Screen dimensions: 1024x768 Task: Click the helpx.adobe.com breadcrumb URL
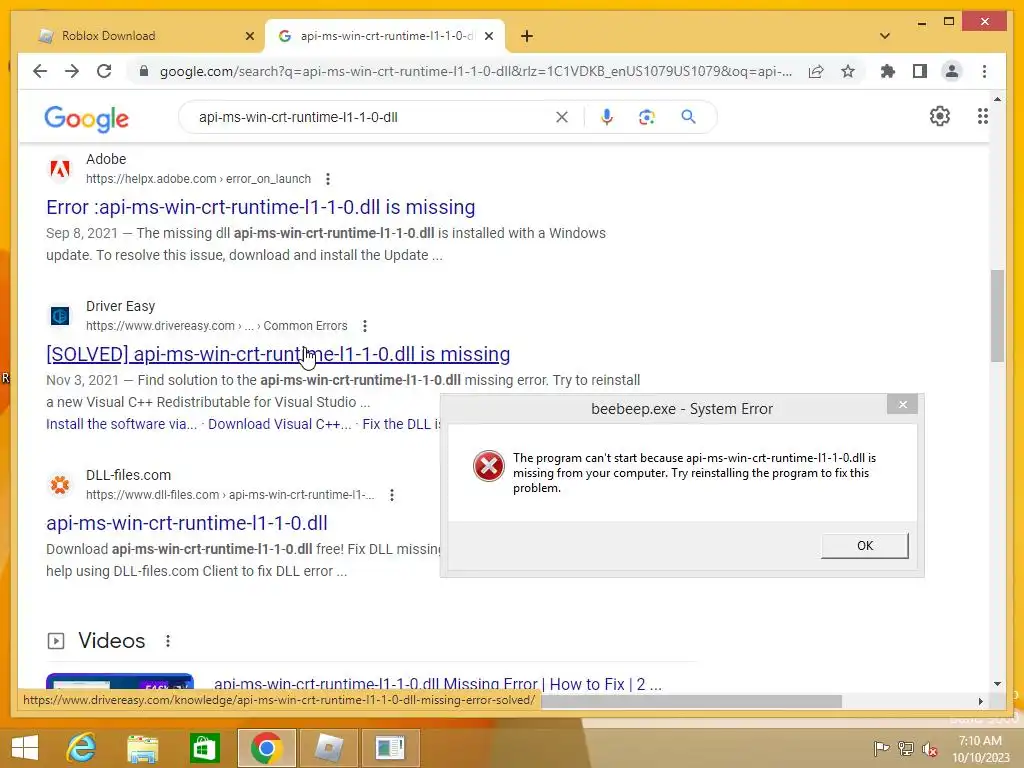point(199,179)
